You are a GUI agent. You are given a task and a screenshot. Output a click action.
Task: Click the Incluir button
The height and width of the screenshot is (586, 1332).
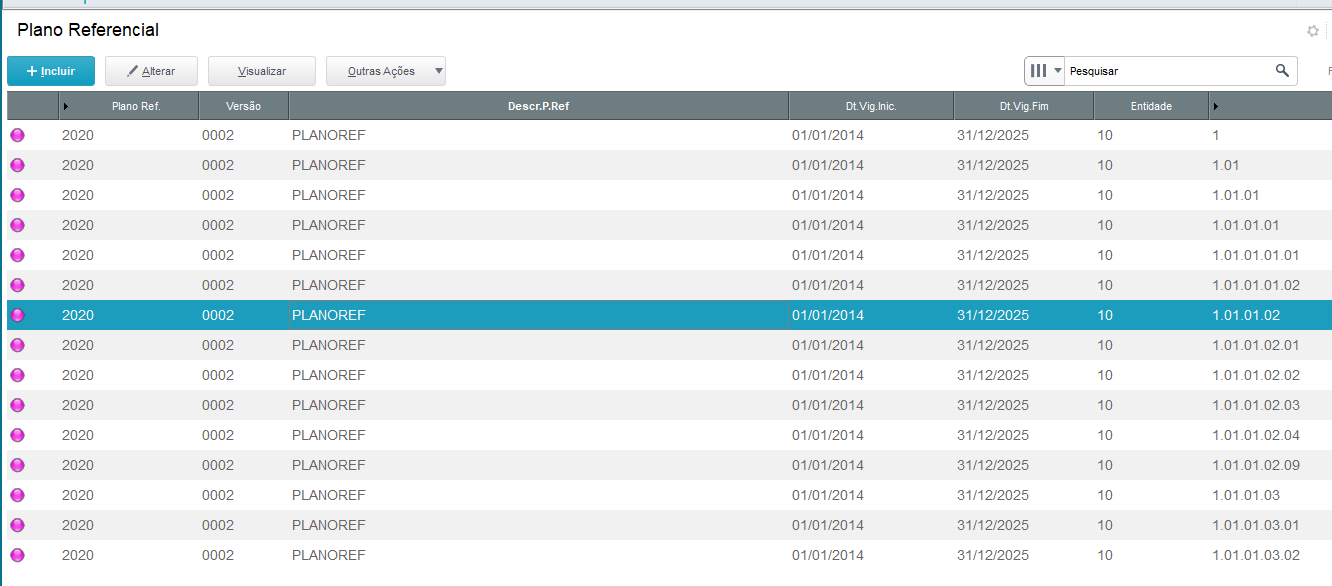tap(51, 71)
